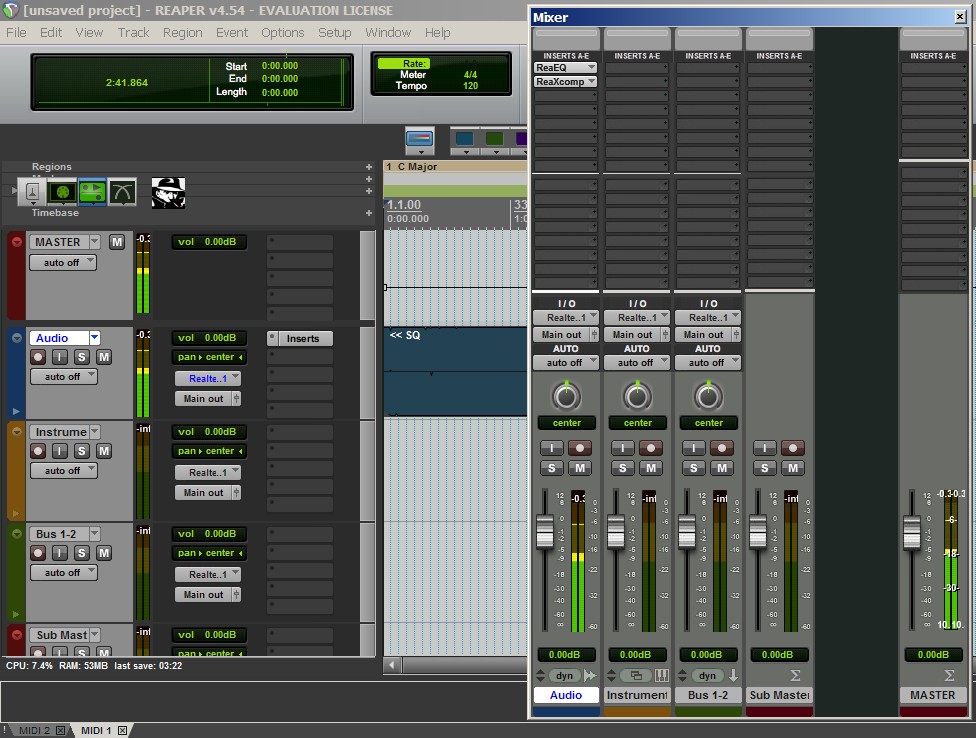Click the Audio channel volume fader in Mixer
Screen dimensions: 976x738
(x=545, y=531)
